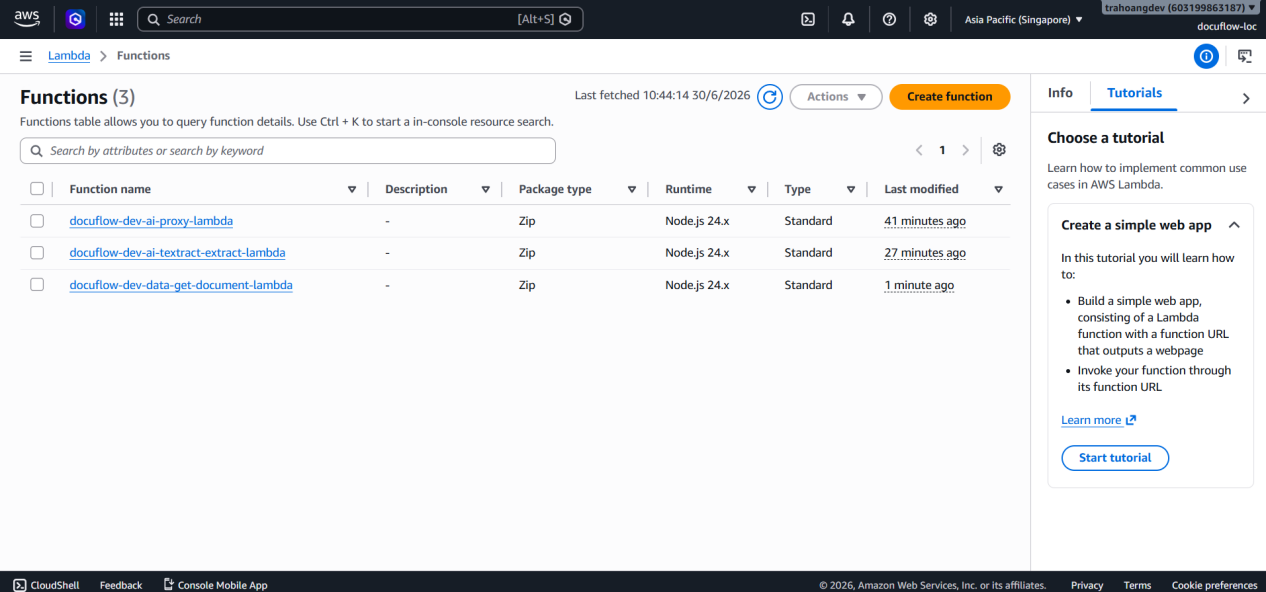The width and height of the screenshot is (1266, 592).
Task: Collapse the Create a simple web app section
Action: coord(1234,225)
